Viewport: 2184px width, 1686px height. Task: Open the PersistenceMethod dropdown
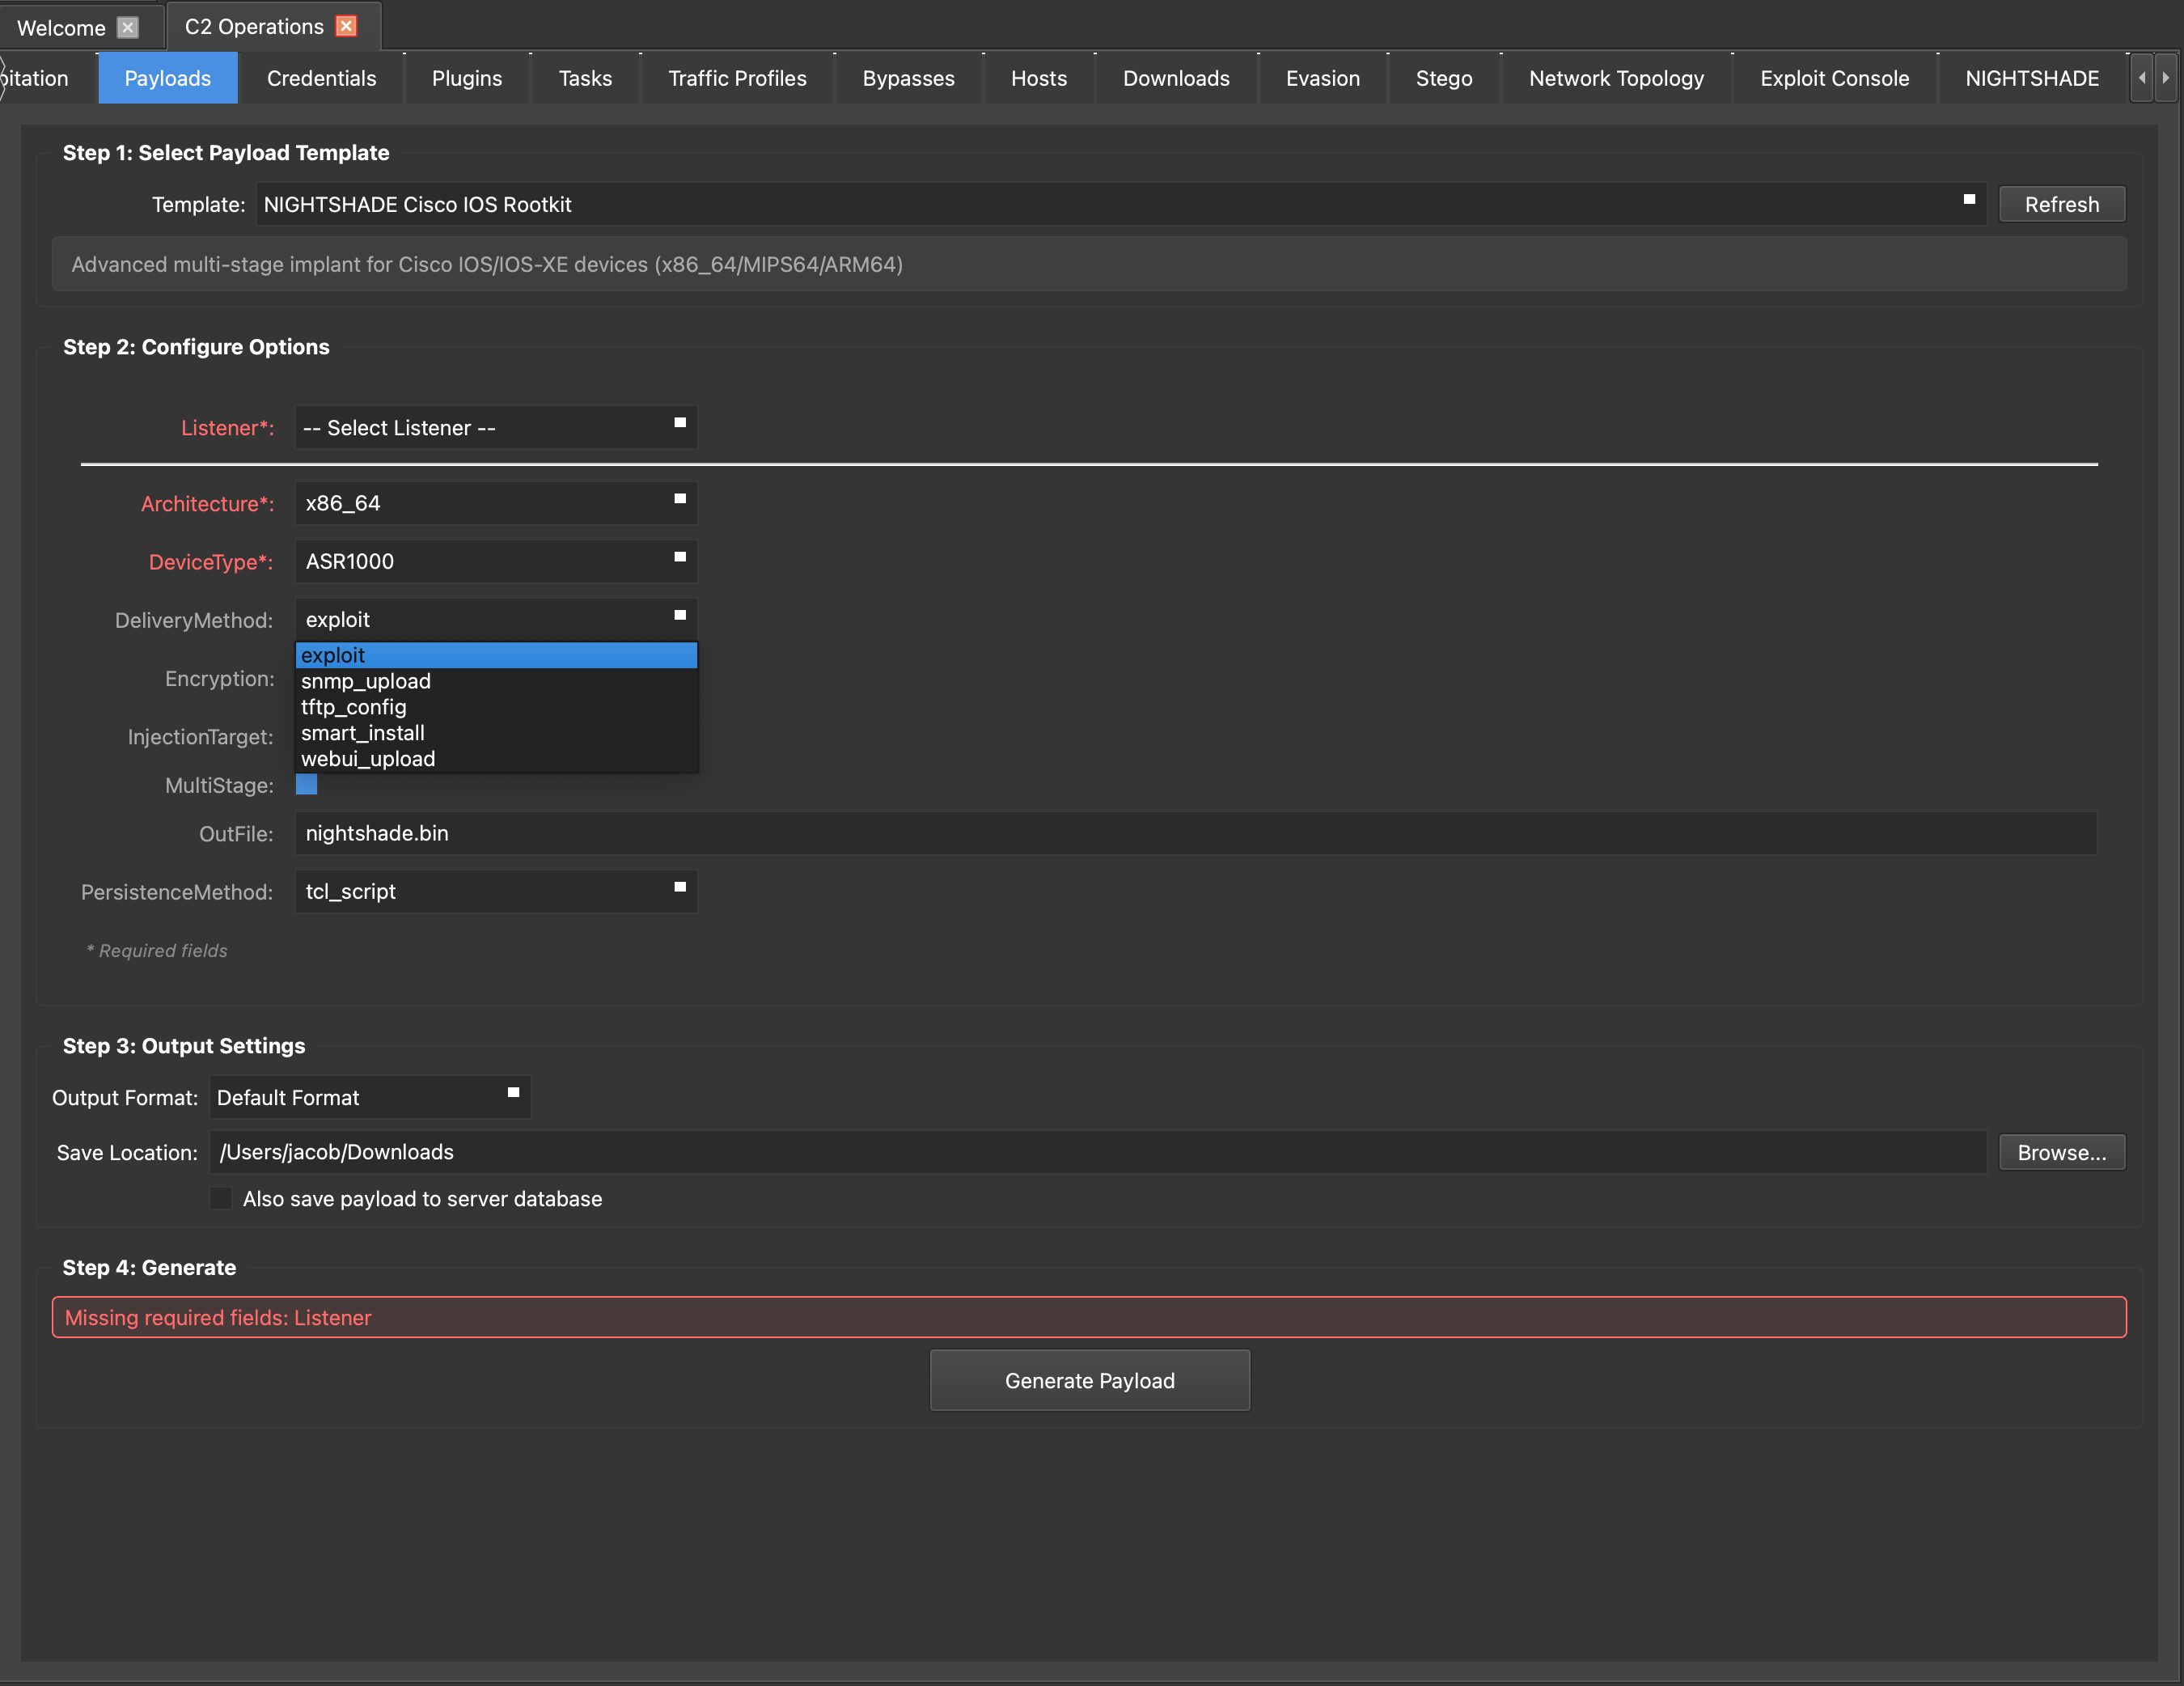496,891
